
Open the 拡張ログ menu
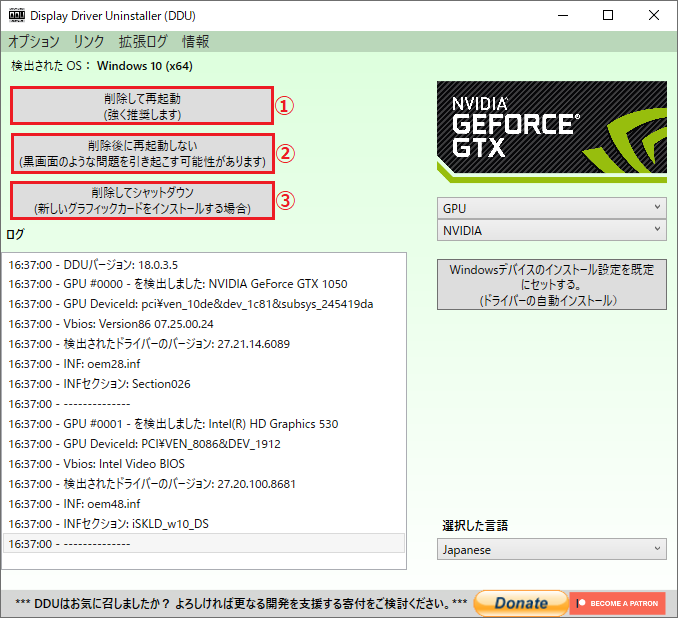pos(143,42)
